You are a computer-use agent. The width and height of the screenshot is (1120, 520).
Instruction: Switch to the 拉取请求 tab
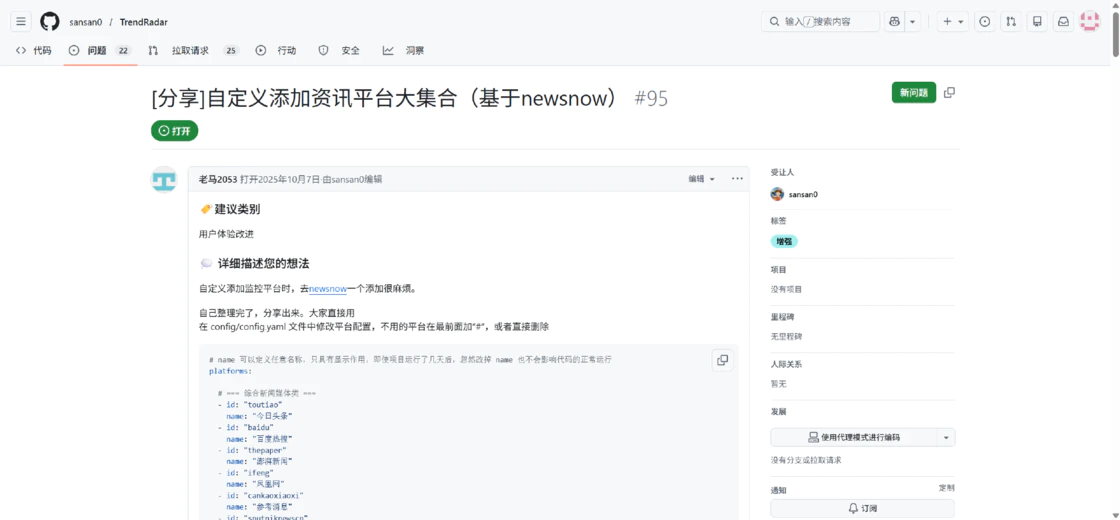tap(193, 51)
